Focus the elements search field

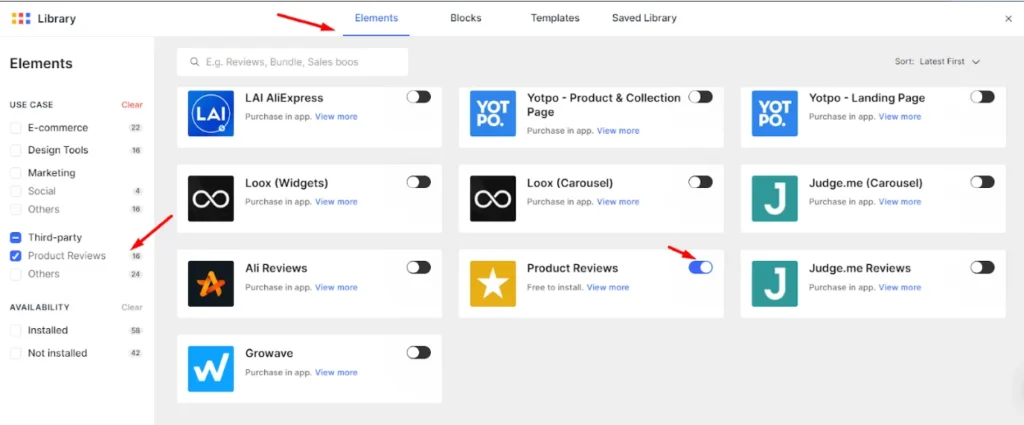coord(293,62)
